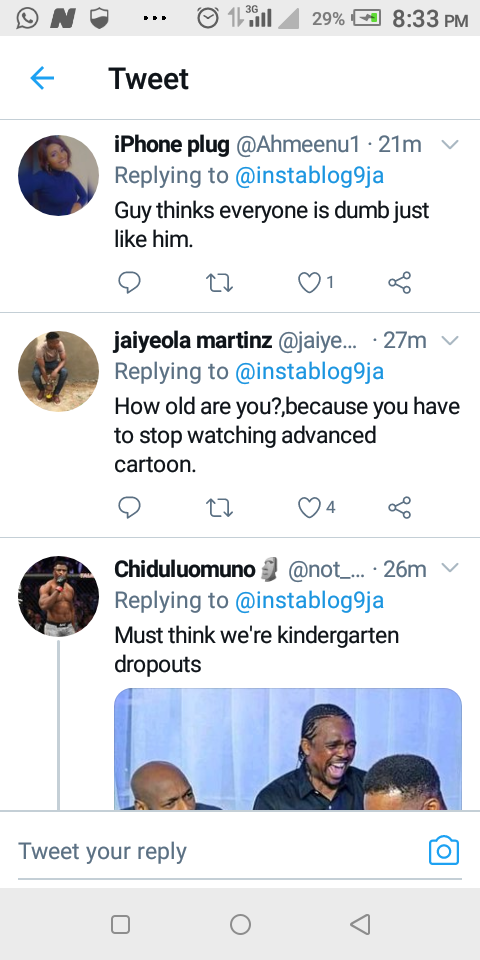The width and height of the screenshot is (480, 960).
Task: Like the tweet from iPhone plug
Action: [x=310, y=282]
